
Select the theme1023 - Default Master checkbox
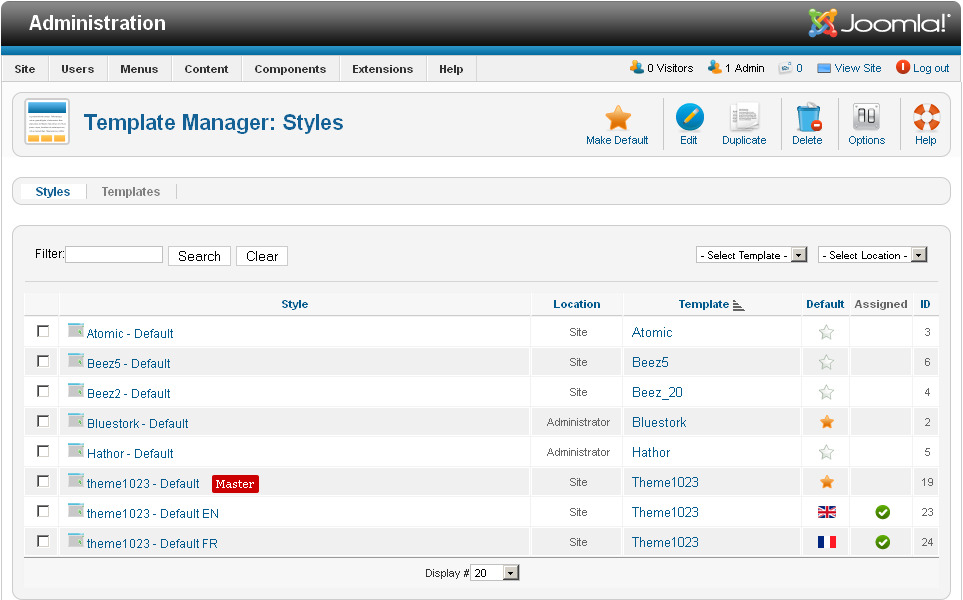pyautogui.click(x=43, y=481)
